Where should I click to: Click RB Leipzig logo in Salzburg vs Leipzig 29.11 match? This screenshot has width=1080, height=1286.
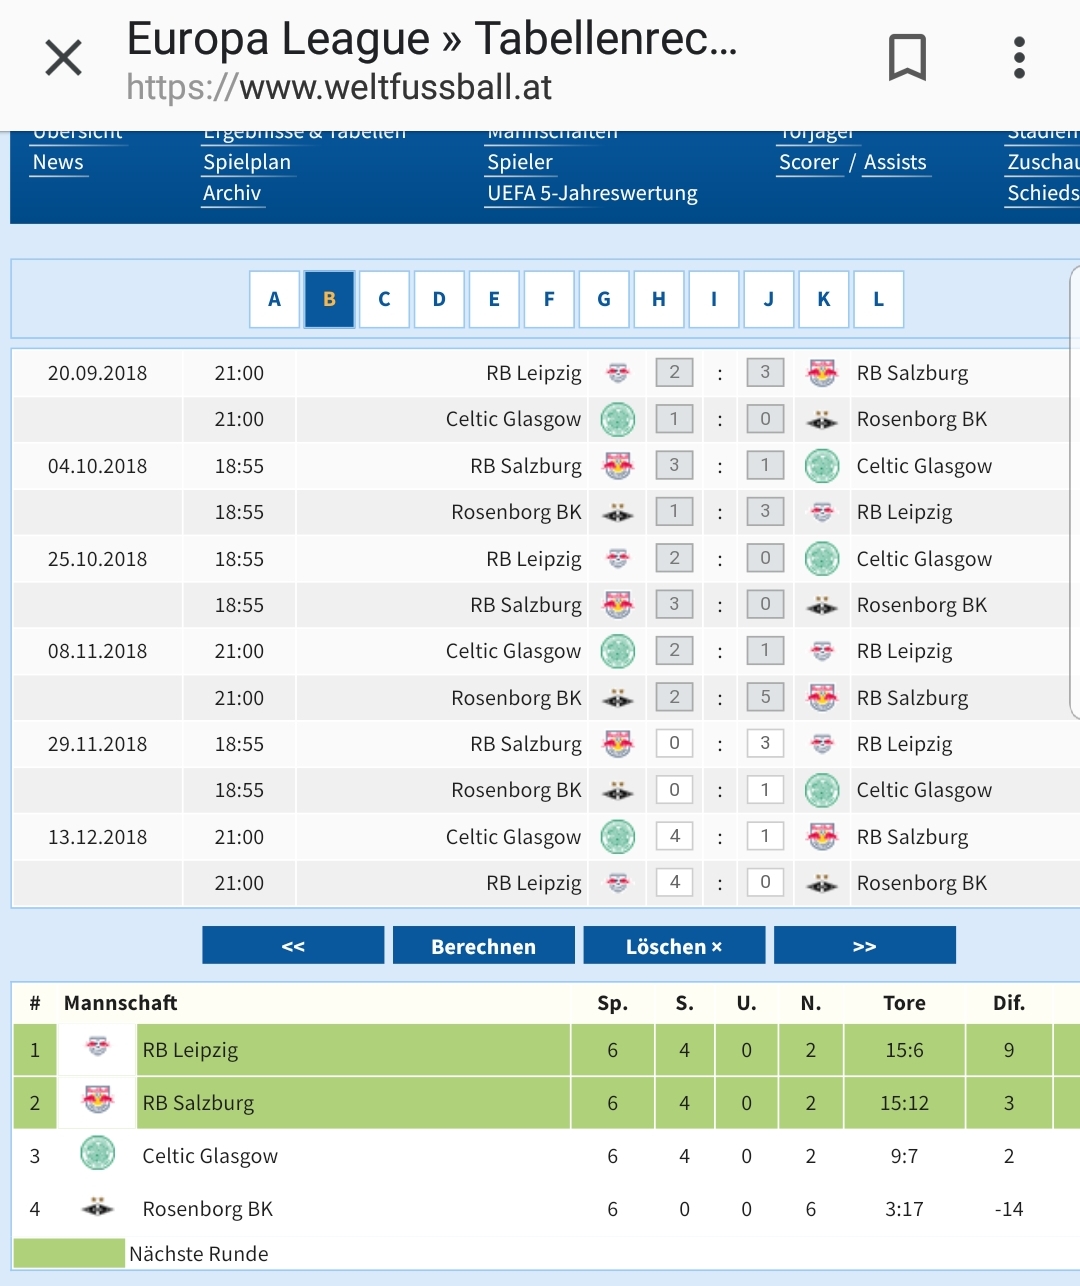coord(822,743)
